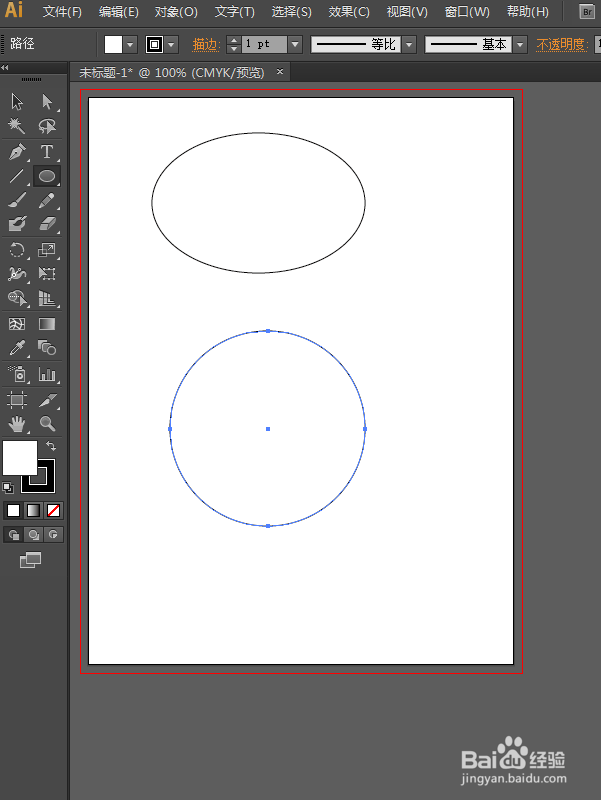Enable Draw Inside mode
Viewport: 601px width, 800px height.
coord(53,535)
